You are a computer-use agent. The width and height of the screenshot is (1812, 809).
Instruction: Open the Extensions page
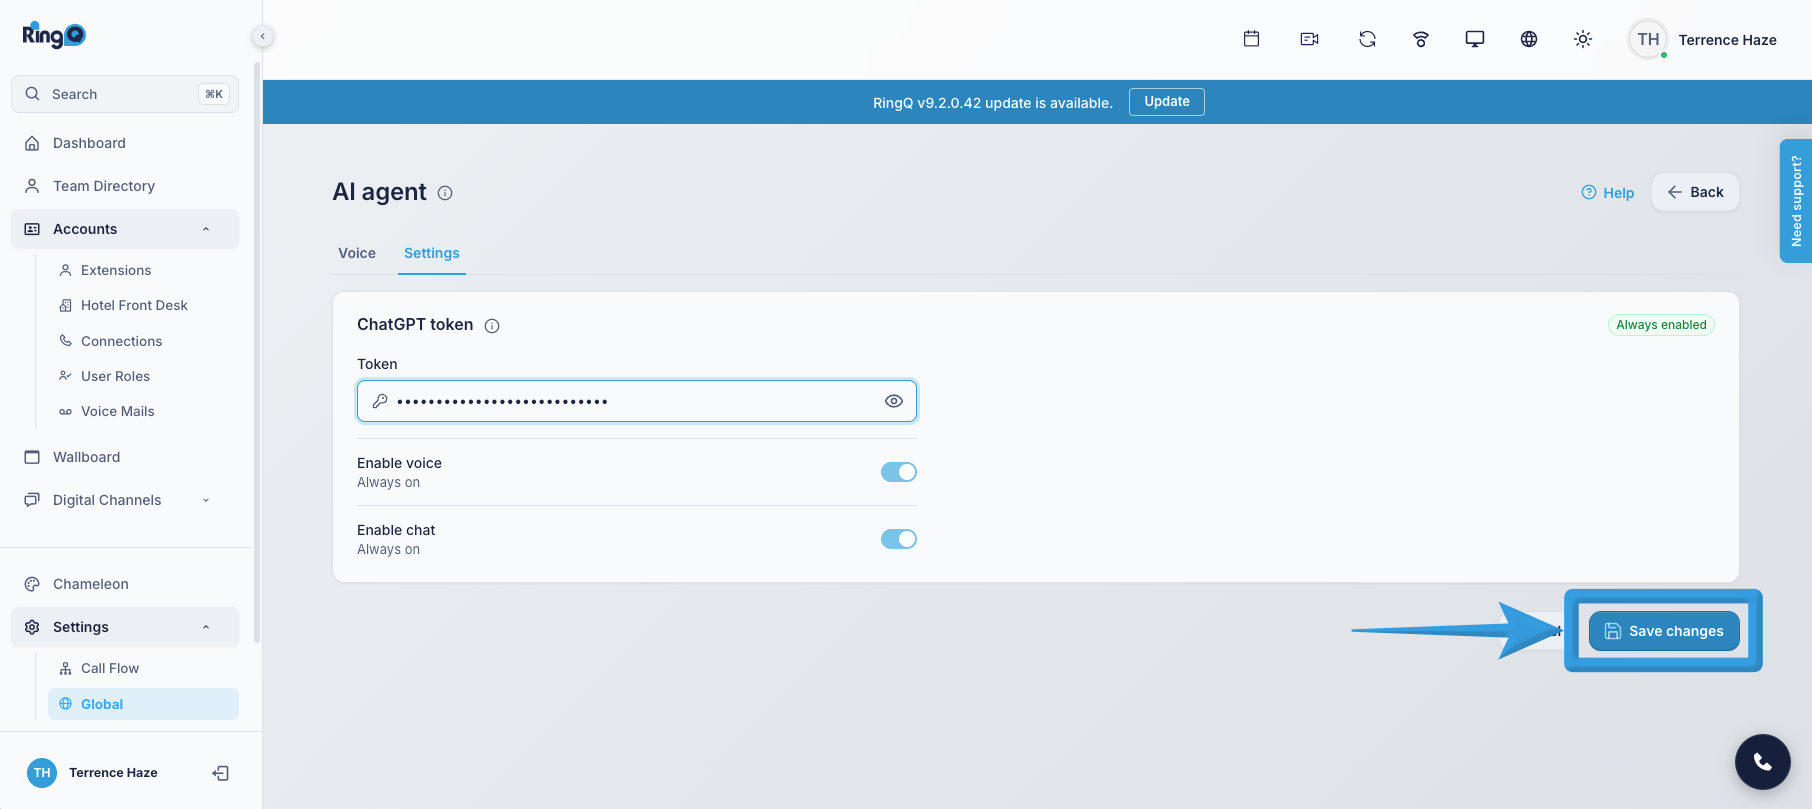tap(143, 270)
